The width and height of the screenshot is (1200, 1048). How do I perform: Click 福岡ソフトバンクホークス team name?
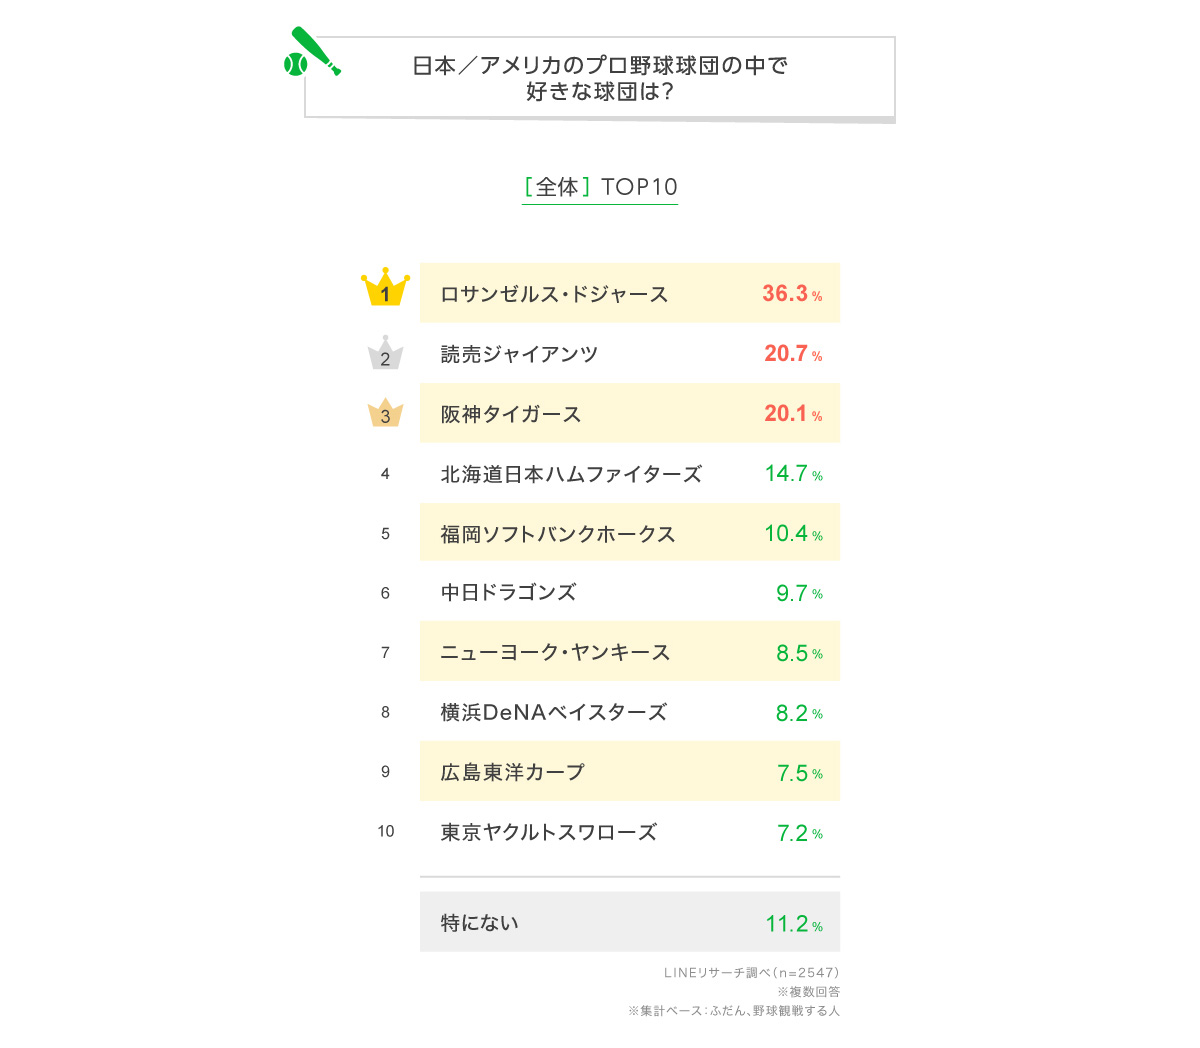558,534
